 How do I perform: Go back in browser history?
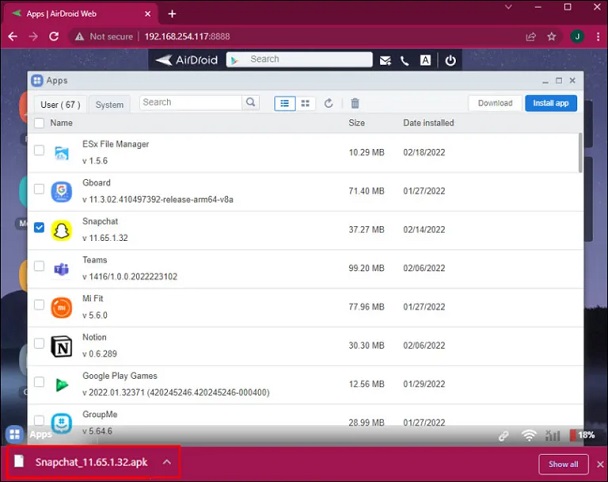13,36
